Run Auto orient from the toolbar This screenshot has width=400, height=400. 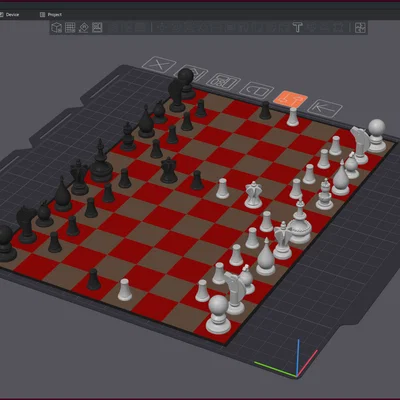click(83, 27)
